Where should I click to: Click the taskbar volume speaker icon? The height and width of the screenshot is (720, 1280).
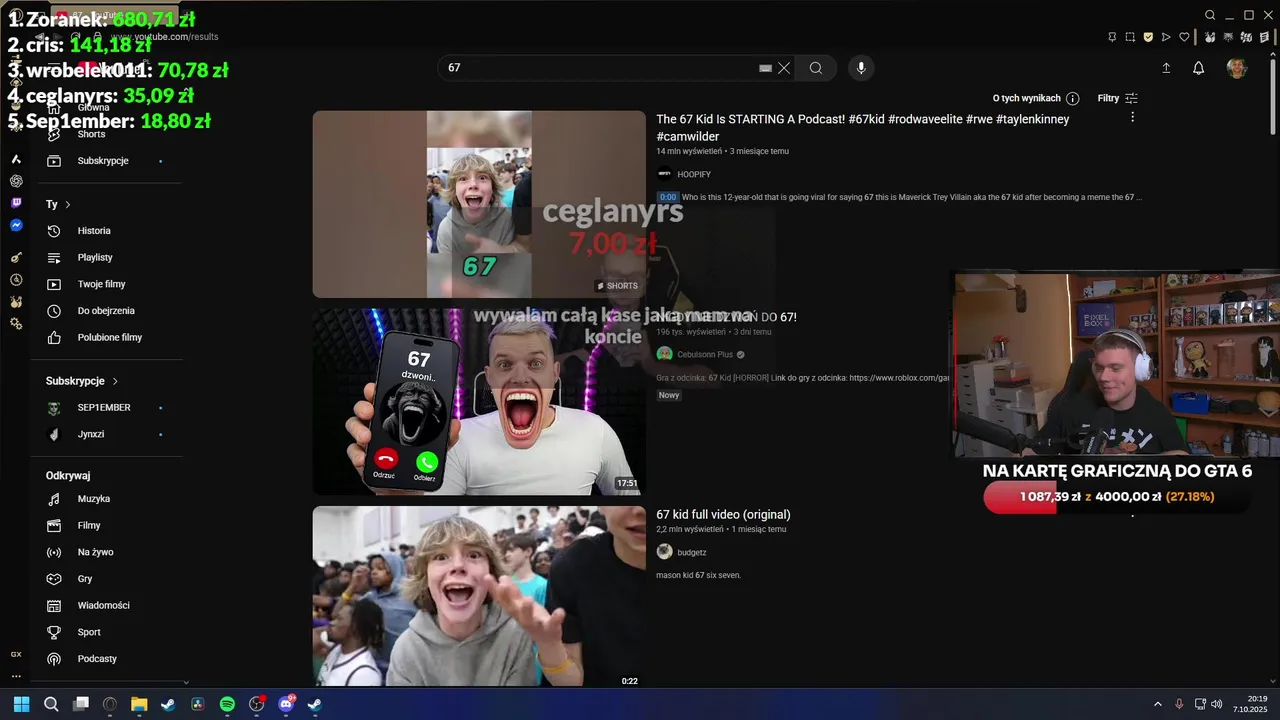[x=1217, y=704]
